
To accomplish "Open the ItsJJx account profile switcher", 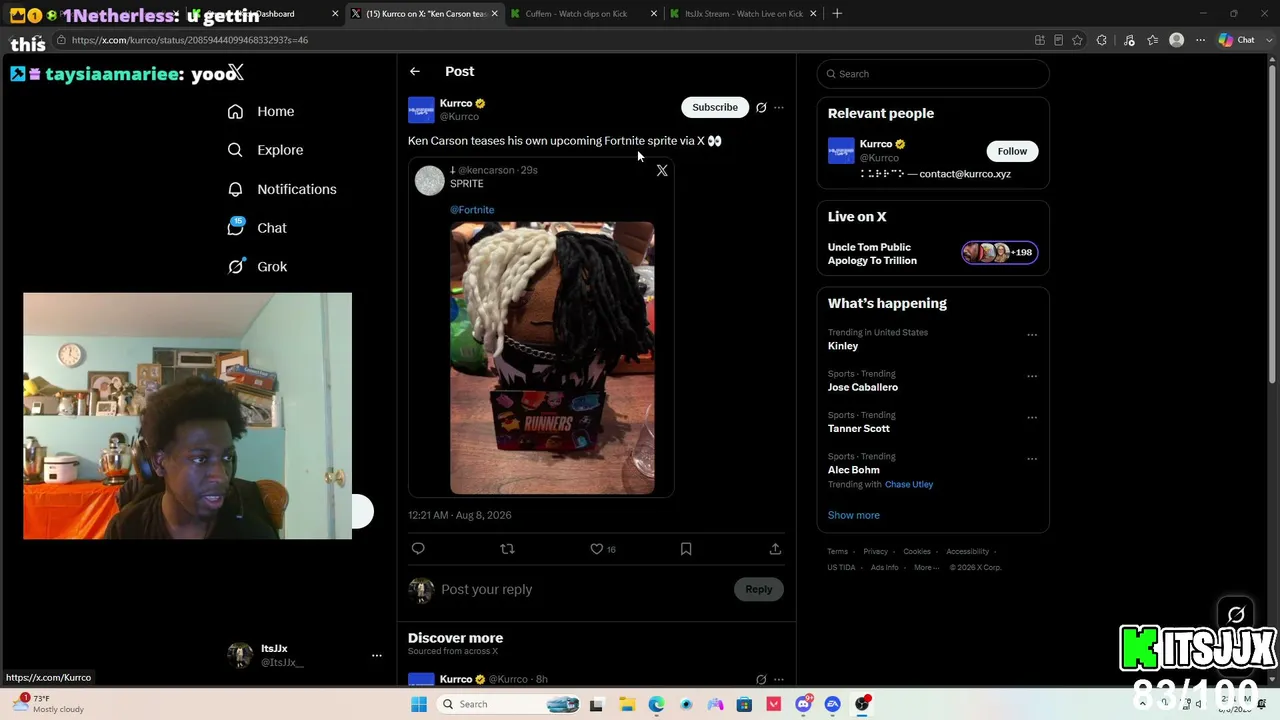I will click(x=306, y=655).
